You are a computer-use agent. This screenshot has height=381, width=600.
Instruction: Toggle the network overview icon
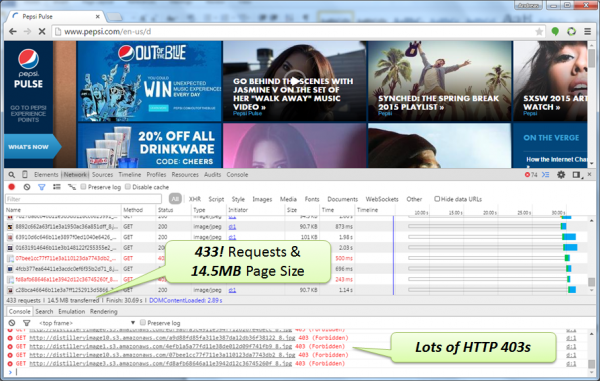coord(72,187)
